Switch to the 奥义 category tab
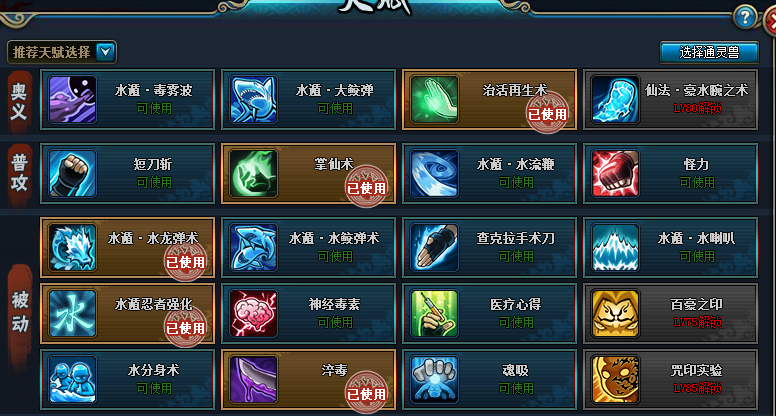This screenshot has height=416, width=776. [19, 101]
